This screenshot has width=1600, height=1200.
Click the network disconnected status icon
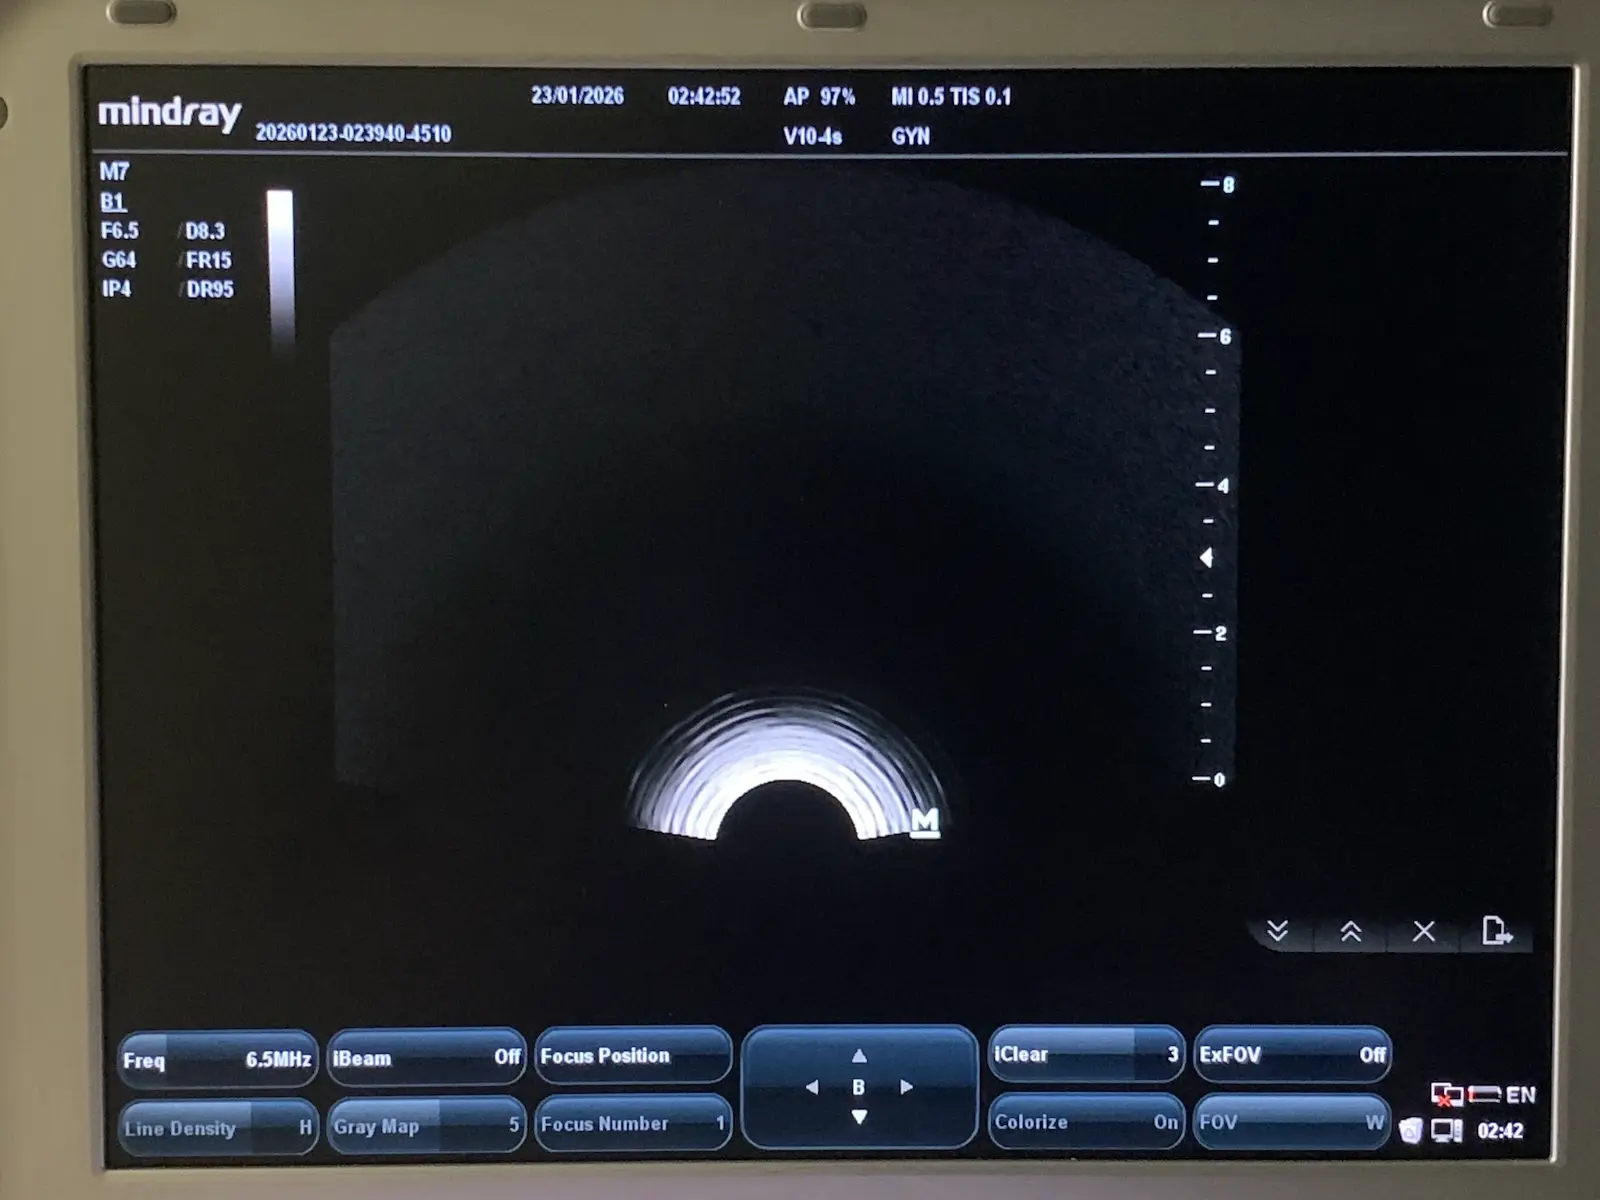1446,1093
